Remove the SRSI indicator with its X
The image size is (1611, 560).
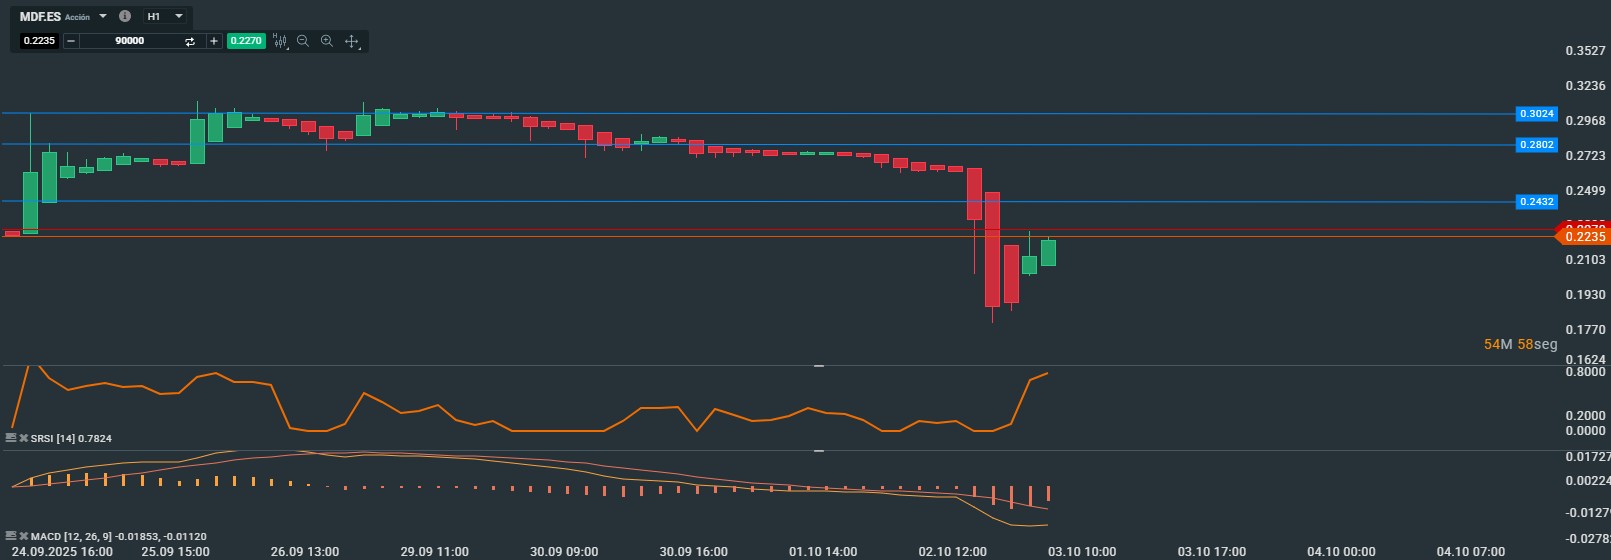23,438
